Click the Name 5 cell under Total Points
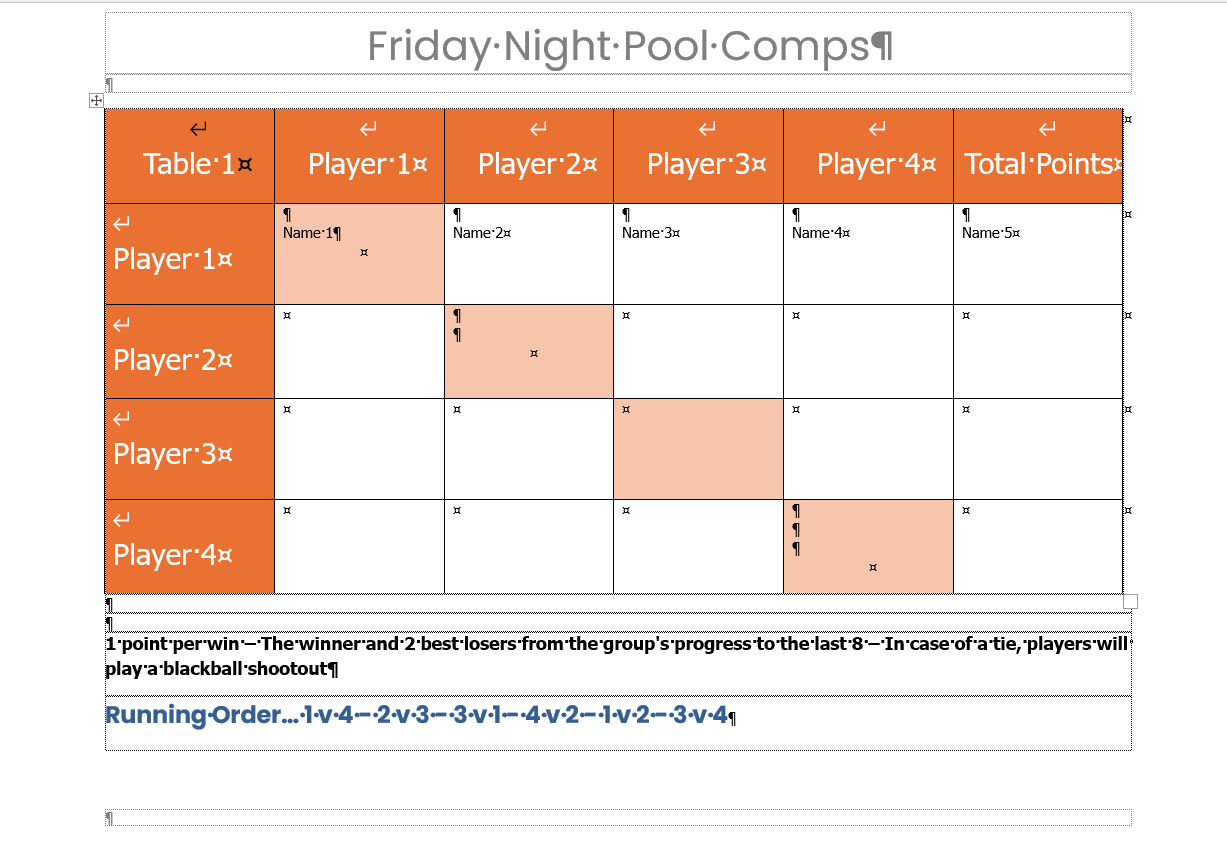1227x859 pixels. point(1038,254)
